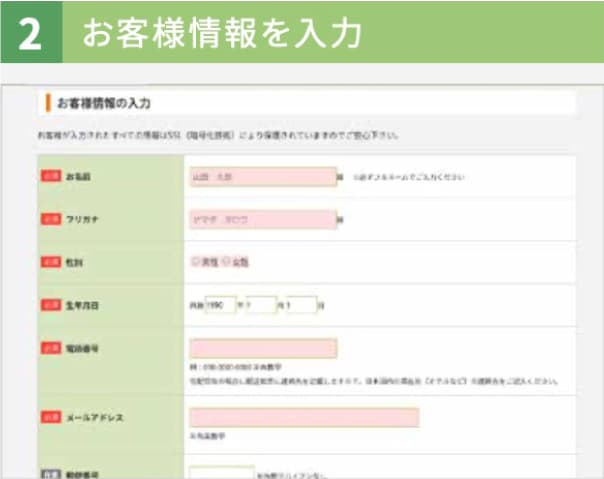Screen dimensions: 604x479
Task: Click the birth year field showing 1990
Action: click(221, 305)
